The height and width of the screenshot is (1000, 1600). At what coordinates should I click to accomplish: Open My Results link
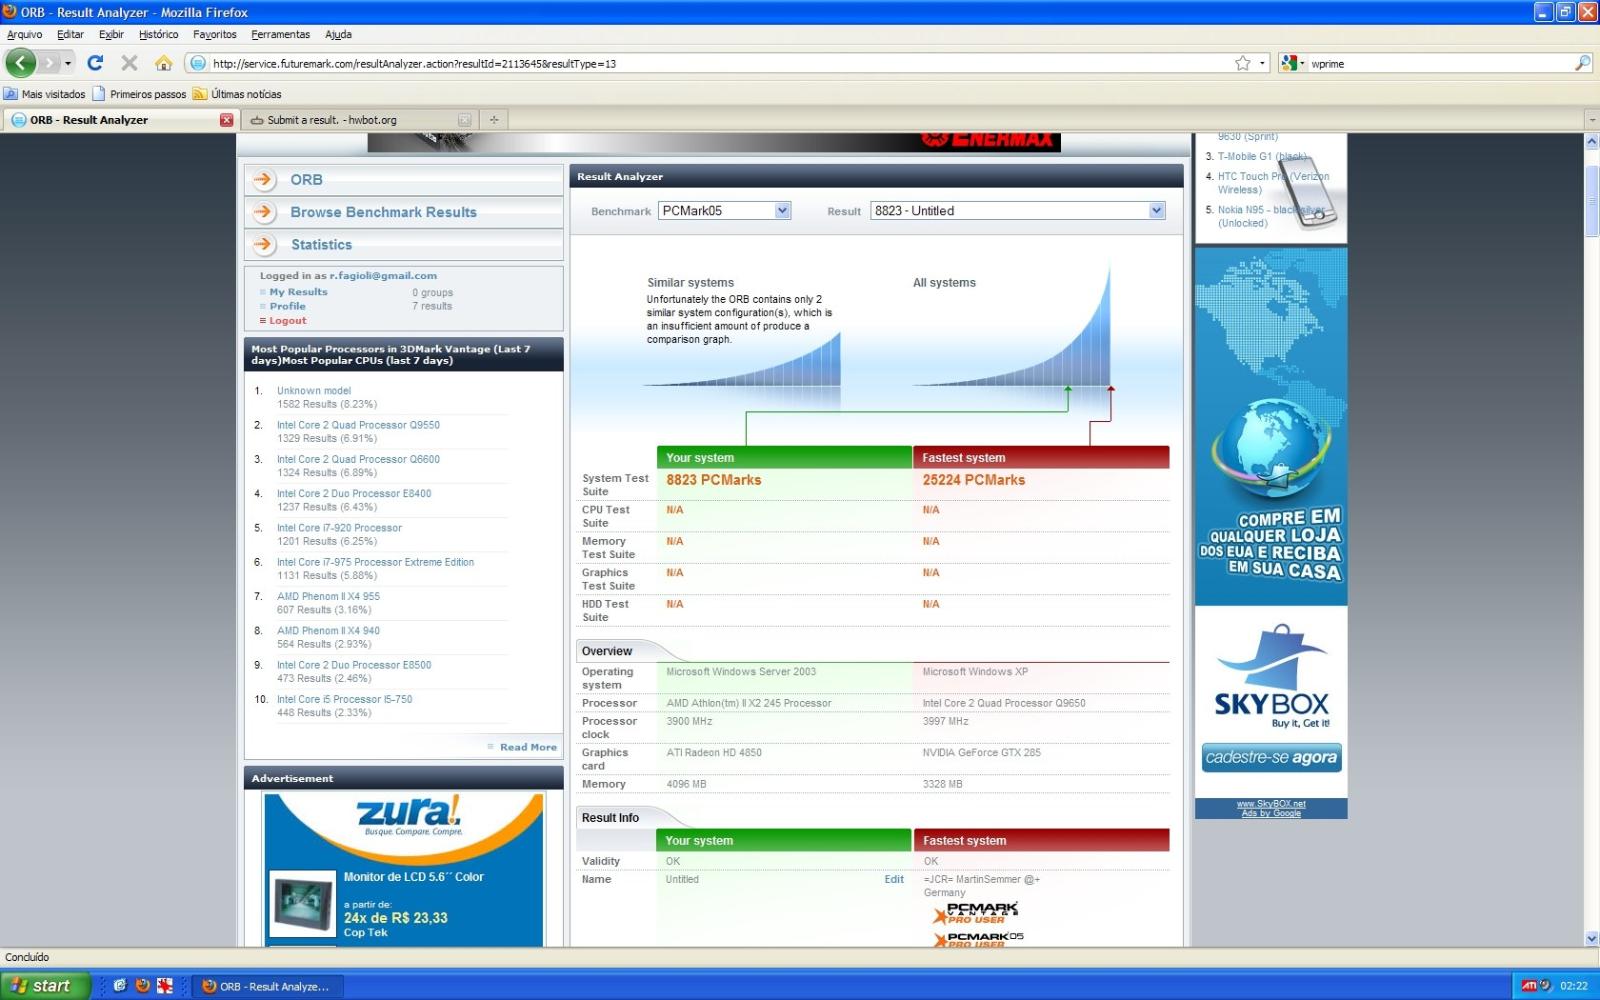point(298,292)
